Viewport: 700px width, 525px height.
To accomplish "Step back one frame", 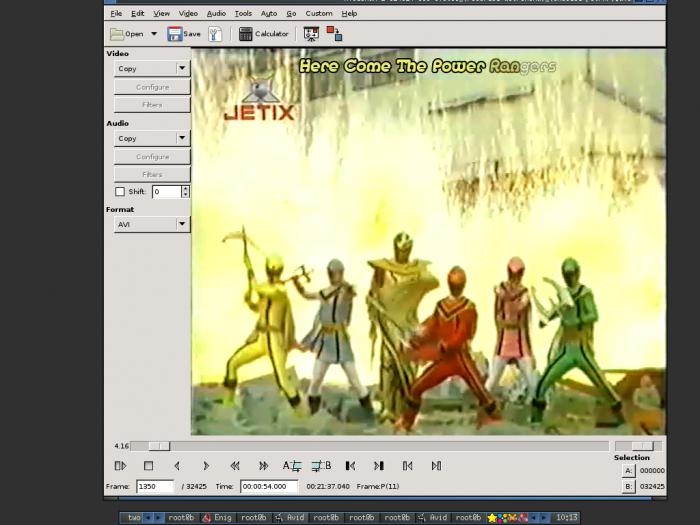I will coord(177,466).
